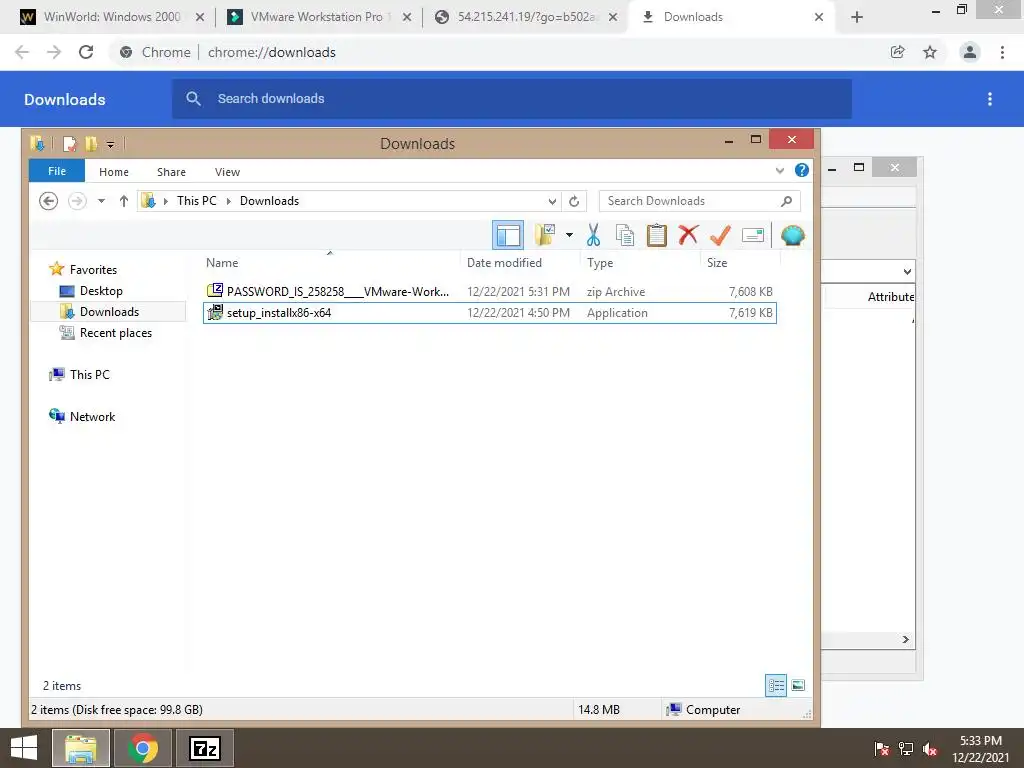Screen dimensions: 1024x768
Task: Select the PASSWORD_IS_258258 zip archive
Action: click(x=490, y=291)
